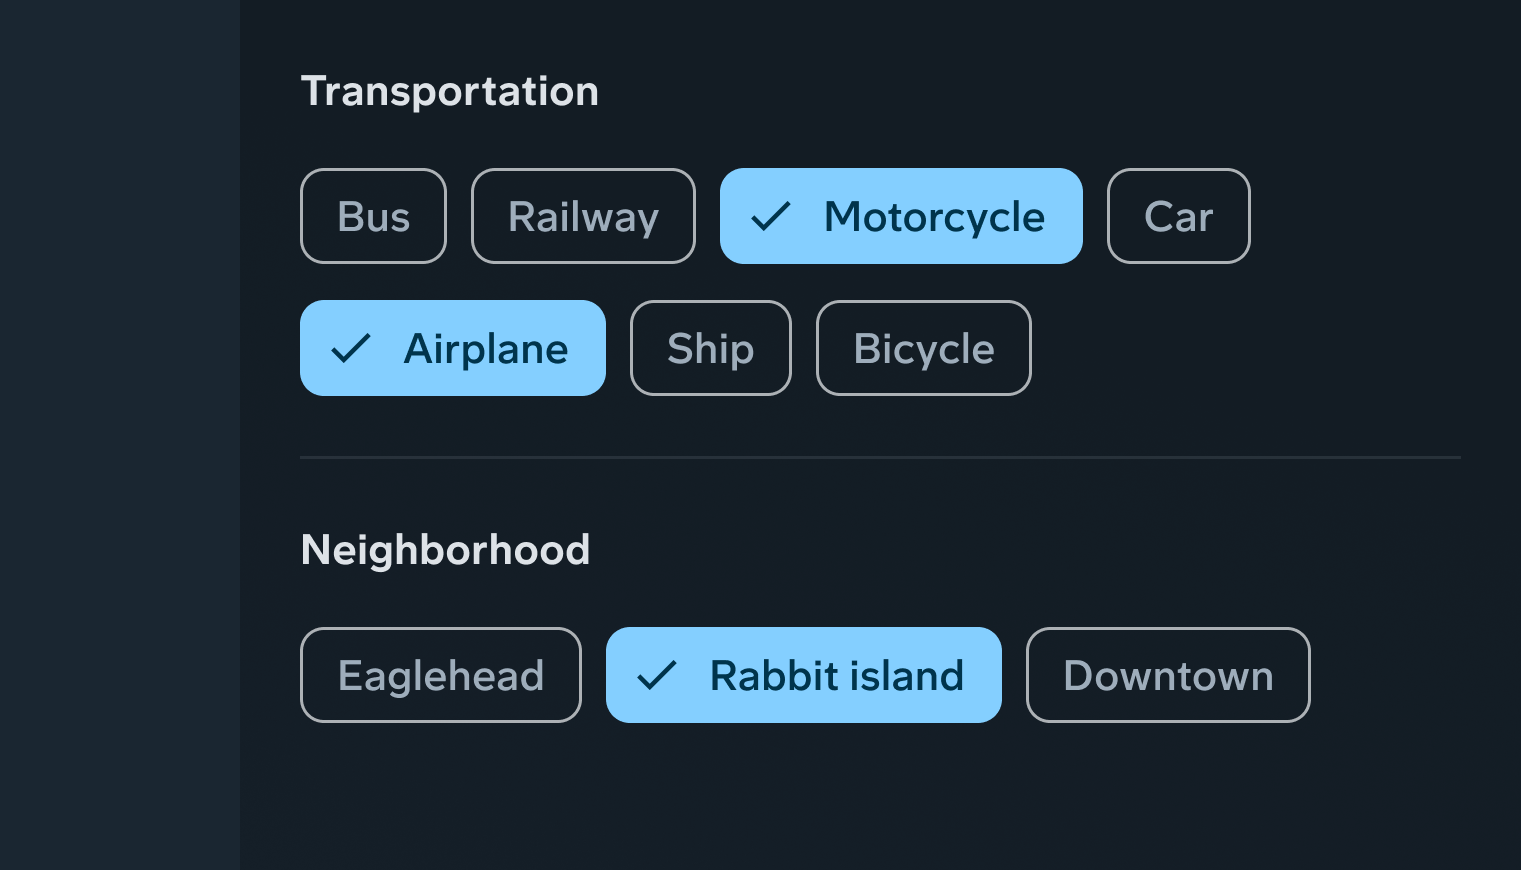Turn off the Airplane filter chip

452,349
